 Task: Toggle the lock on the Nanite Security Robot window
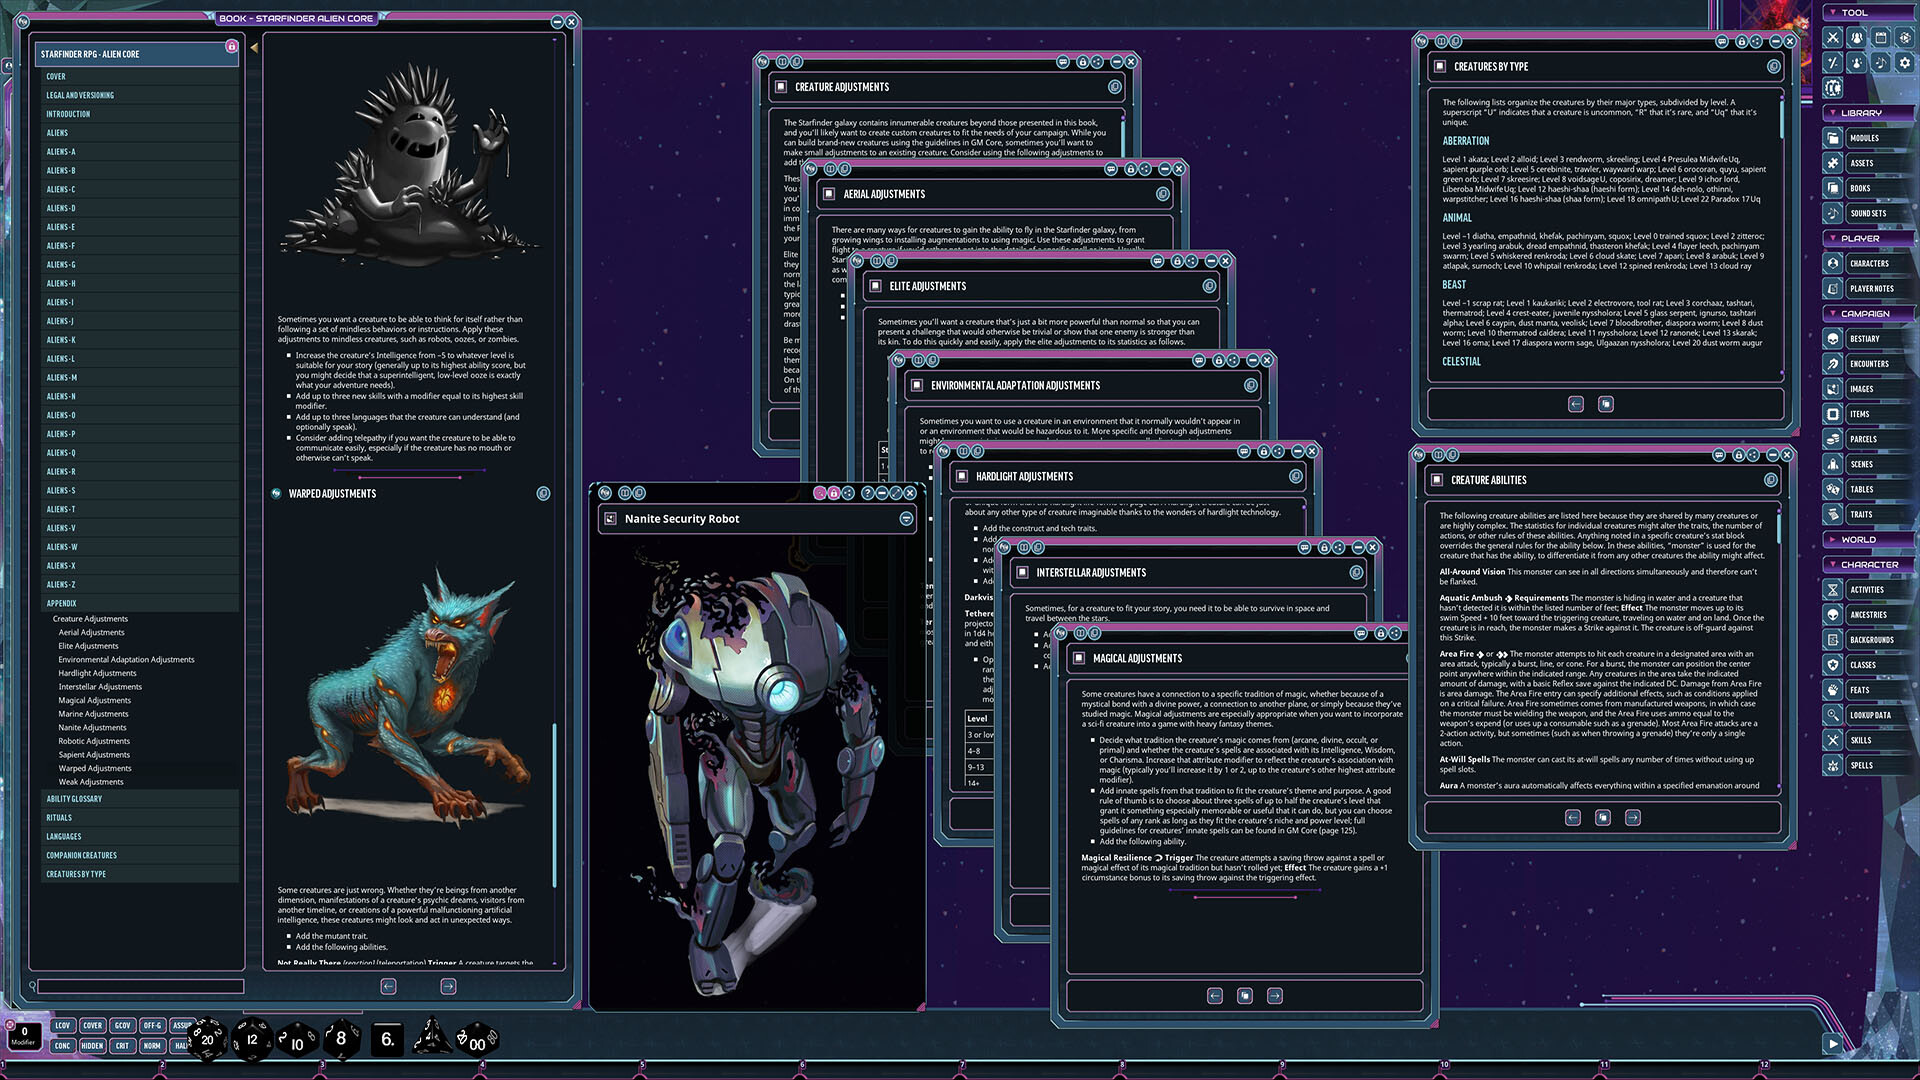pyautogui.click(x=832, y=492)
